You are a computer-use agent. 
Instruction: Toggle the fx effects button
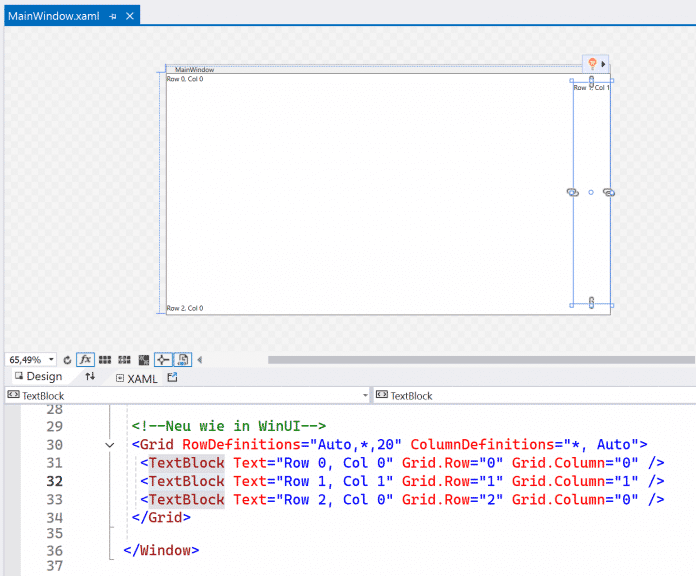click(x=85, y=359)
